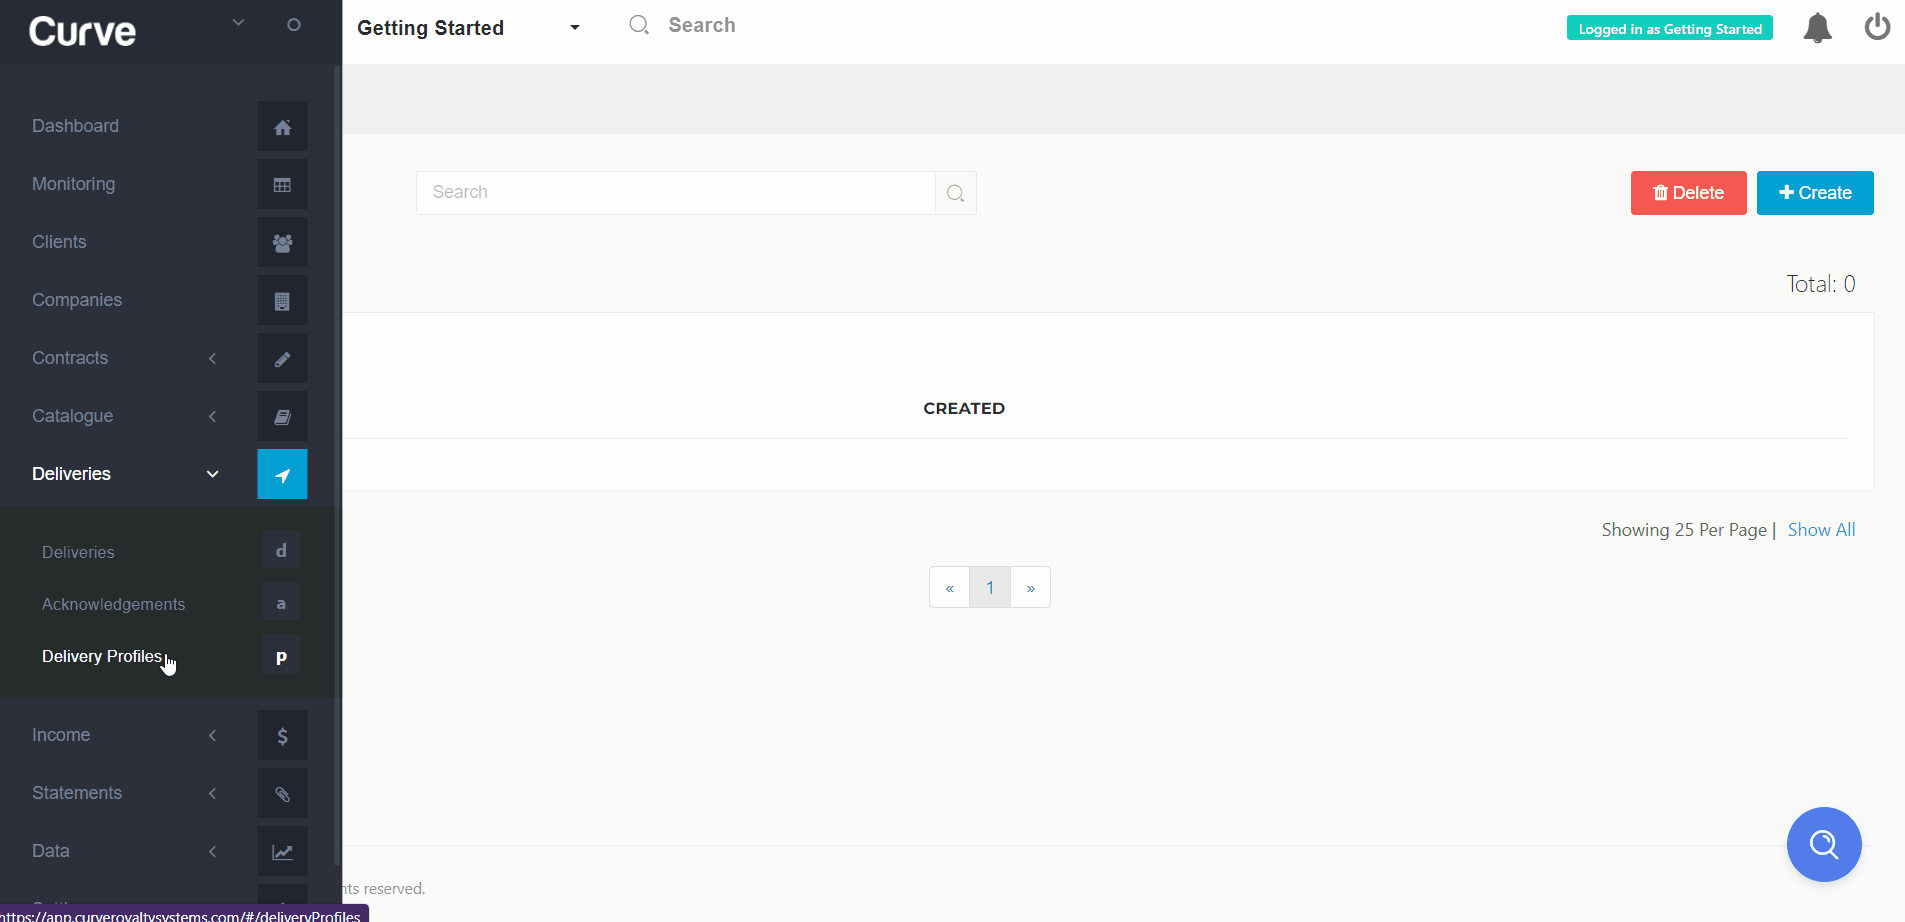Open Deliveries sub-item
Viewport: 1905px width, 922px height.
(78, 552)
